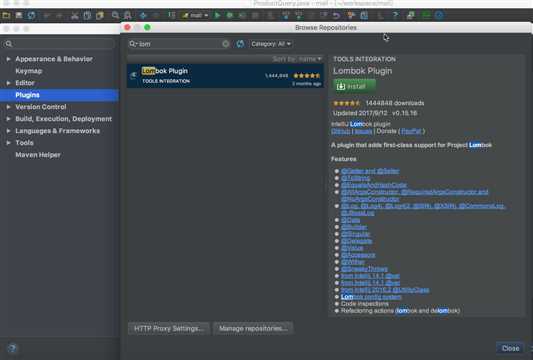Open the GitHub link

[340, 131]
